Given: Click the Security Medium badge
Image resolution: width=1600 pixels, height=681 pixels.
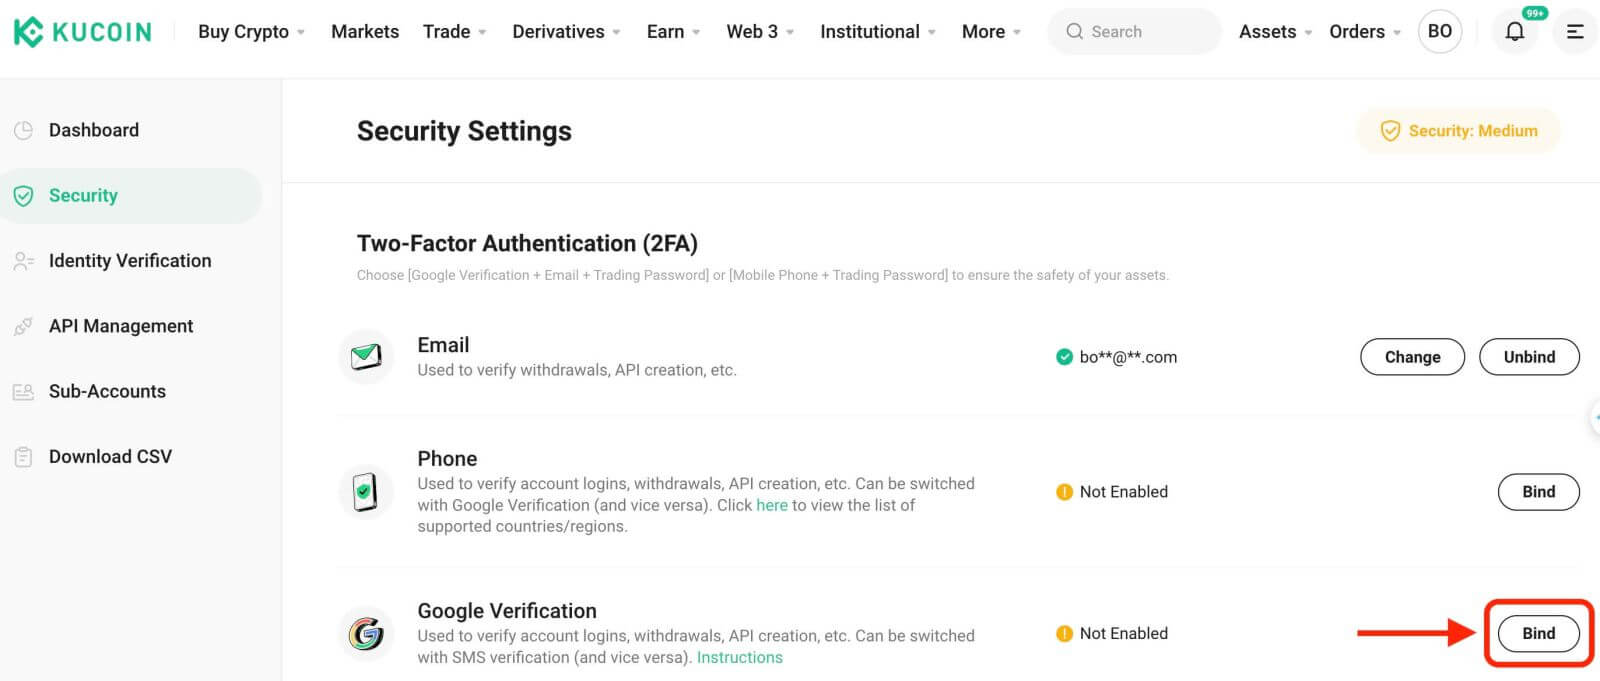Looking at the screenshot, I should (x=1458, y=131).
